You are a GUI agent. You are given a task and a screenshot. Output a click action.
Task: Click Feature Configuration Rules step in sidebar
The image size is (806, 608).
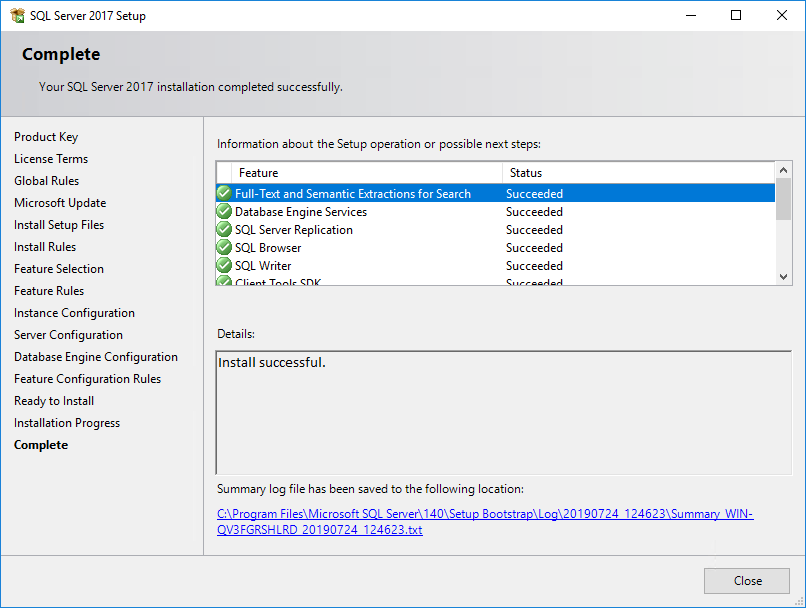(87, 379)
